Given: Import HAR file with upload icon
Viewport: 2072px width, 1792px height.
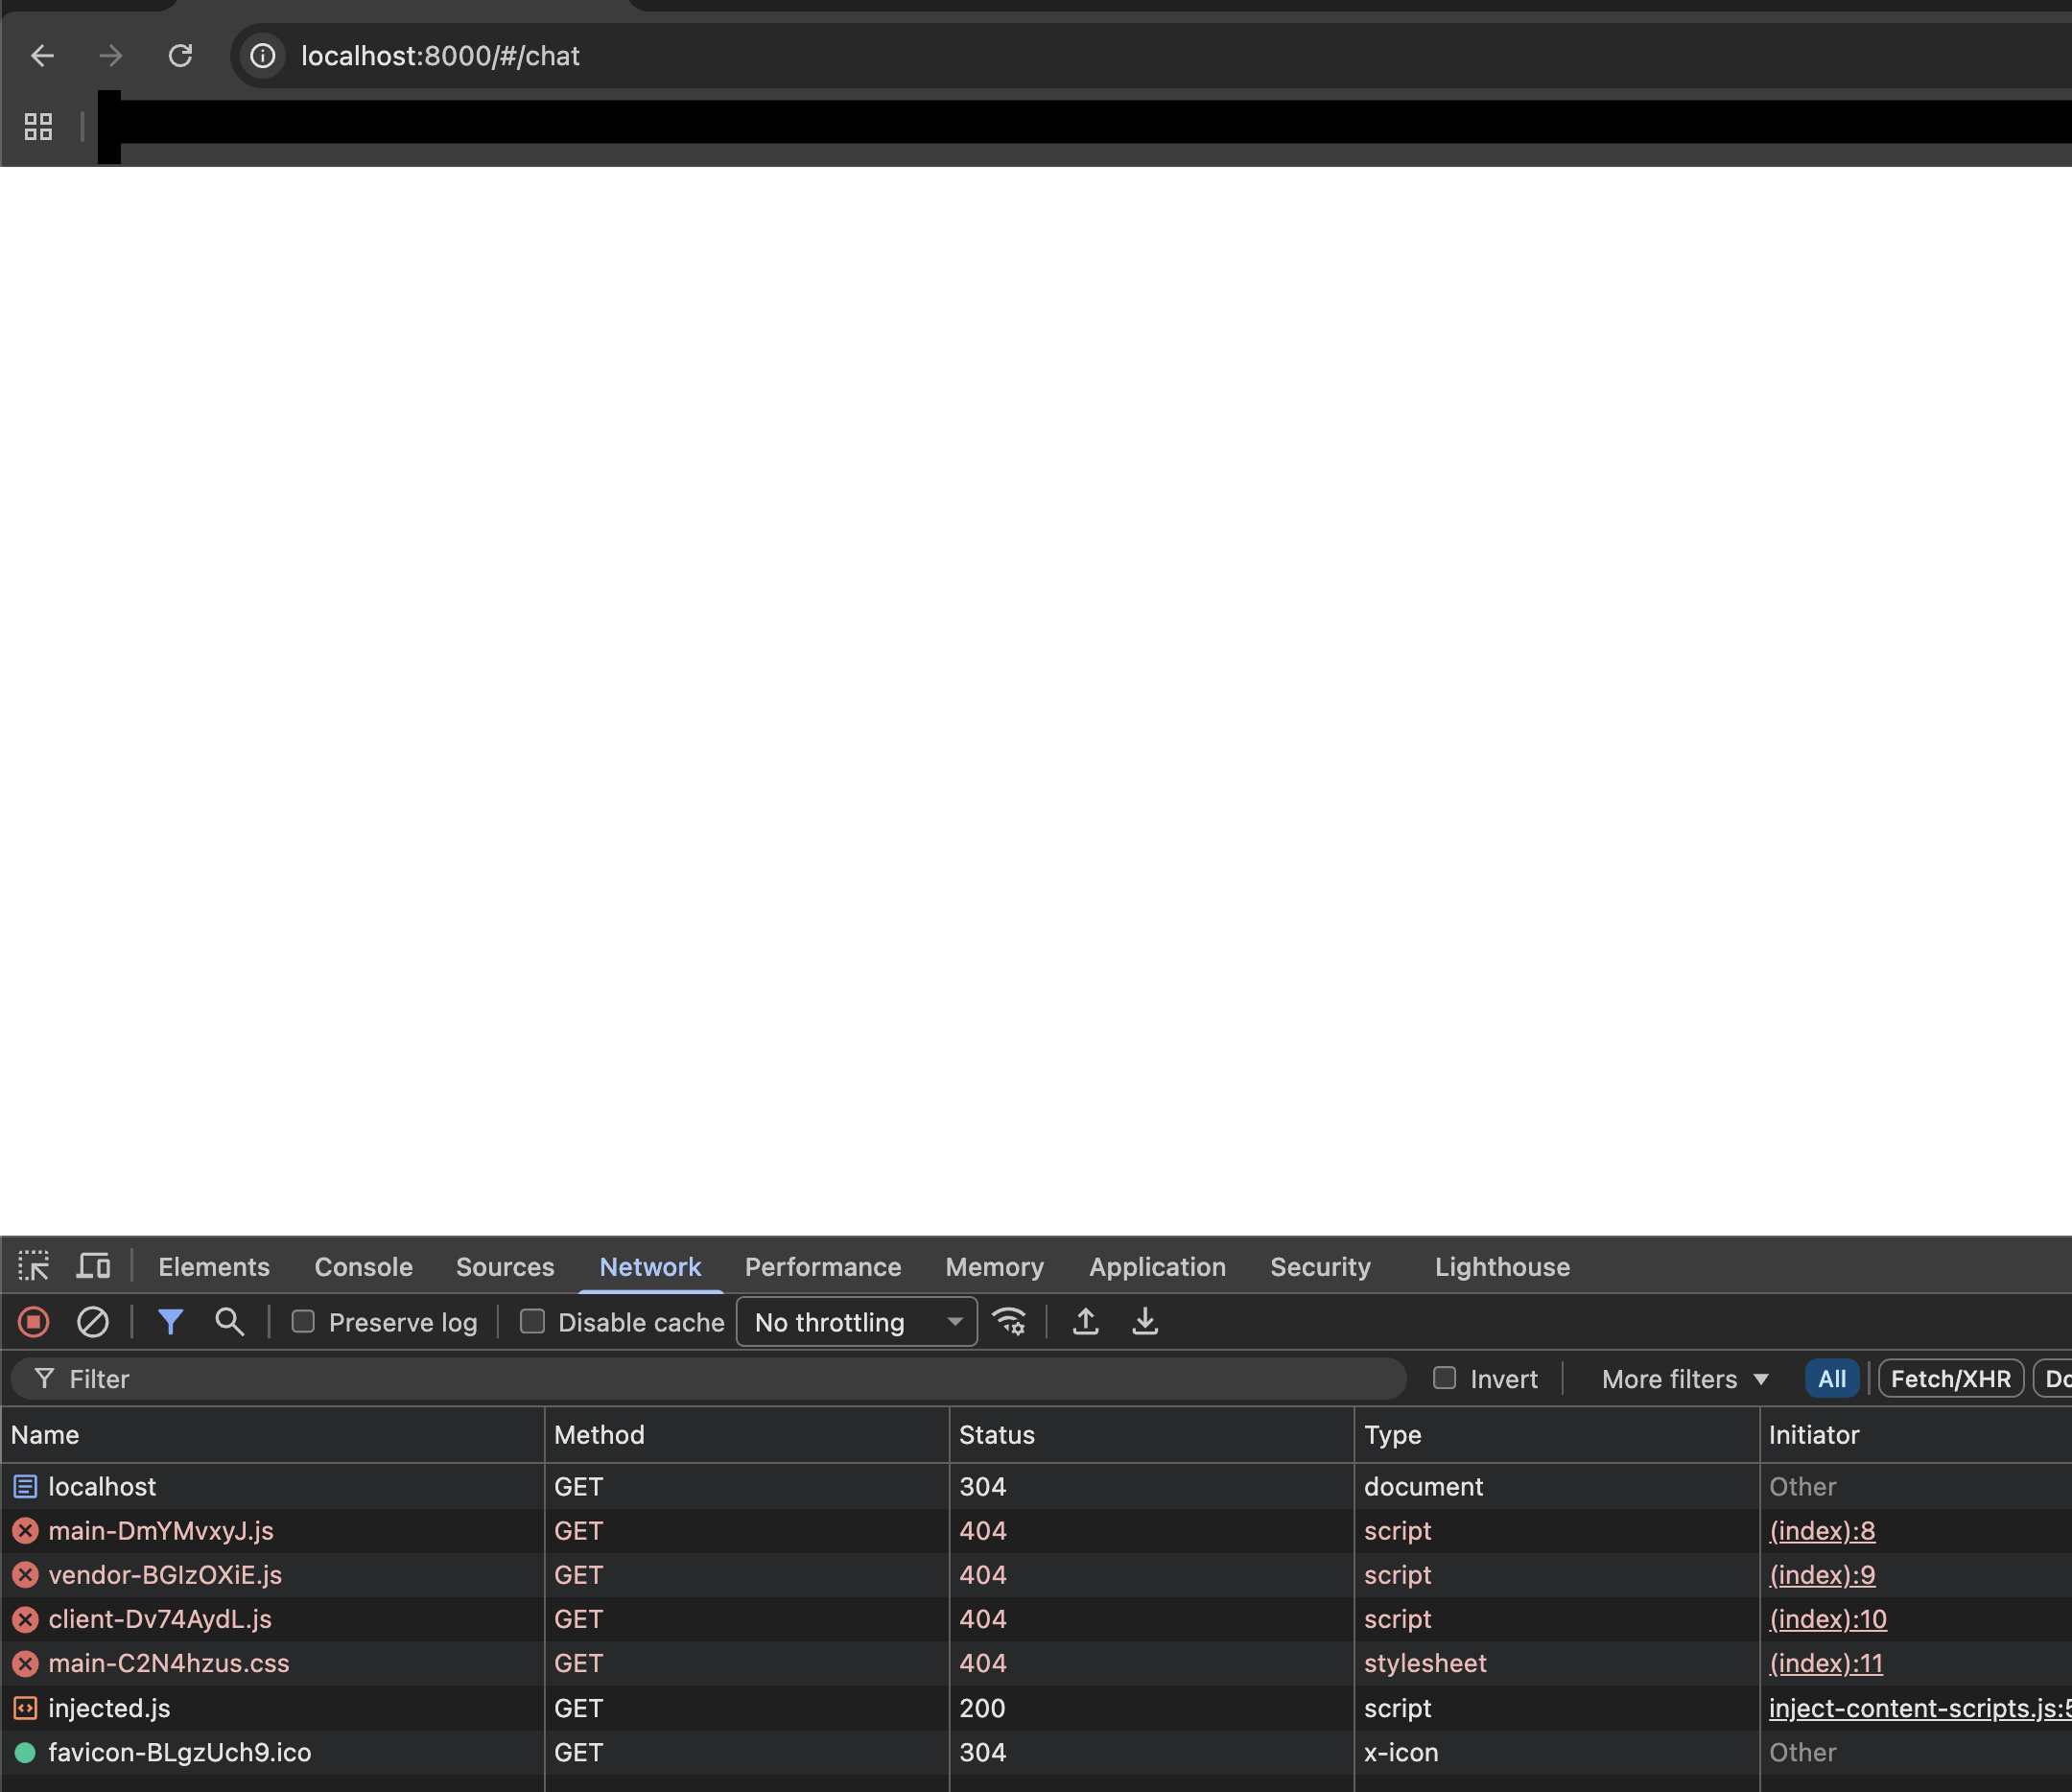Looking at the screenshot, I should pos(1086,1322).
